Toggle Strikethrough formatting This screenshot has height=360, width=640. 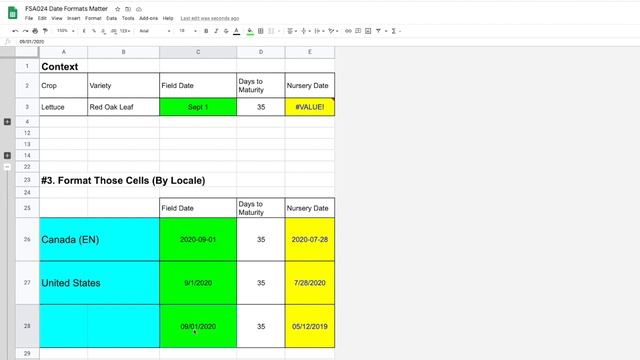point(226,31)
